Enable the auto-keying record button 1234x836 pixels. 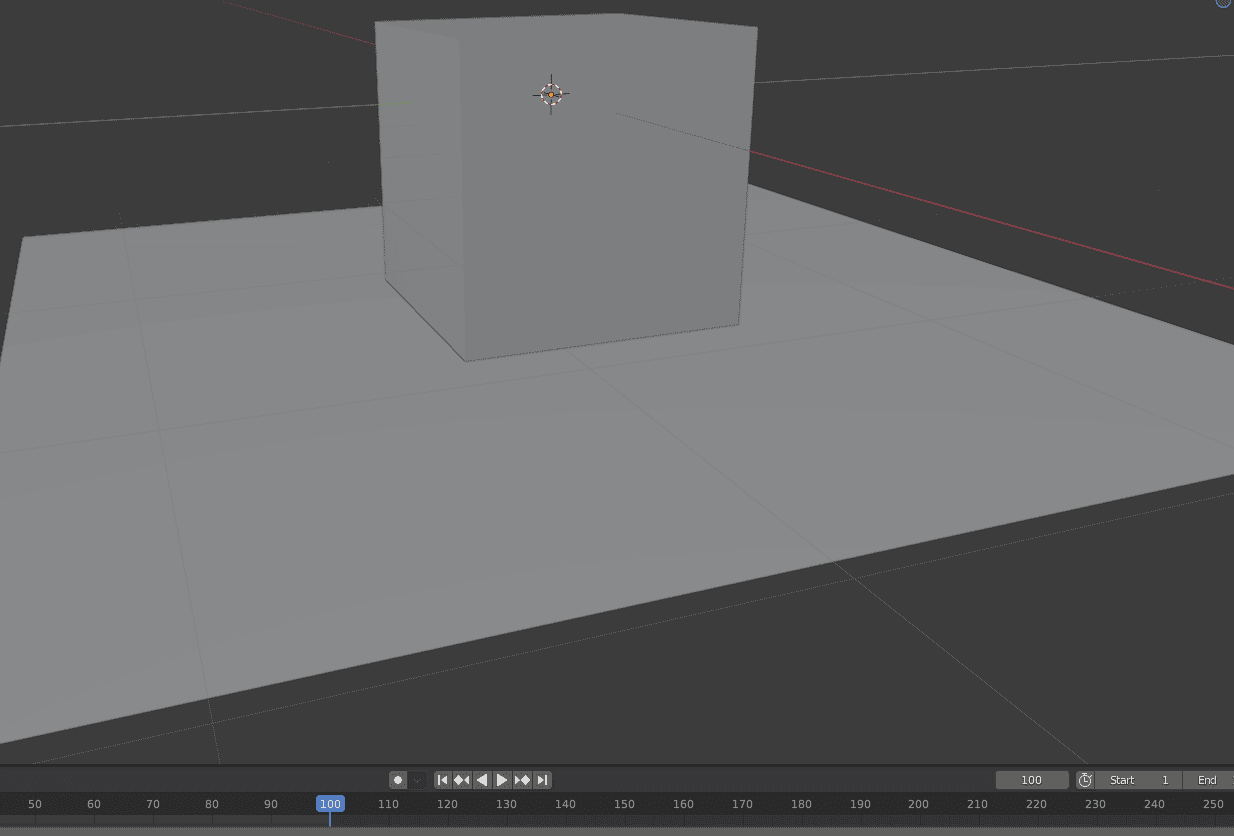coord(398,780)
